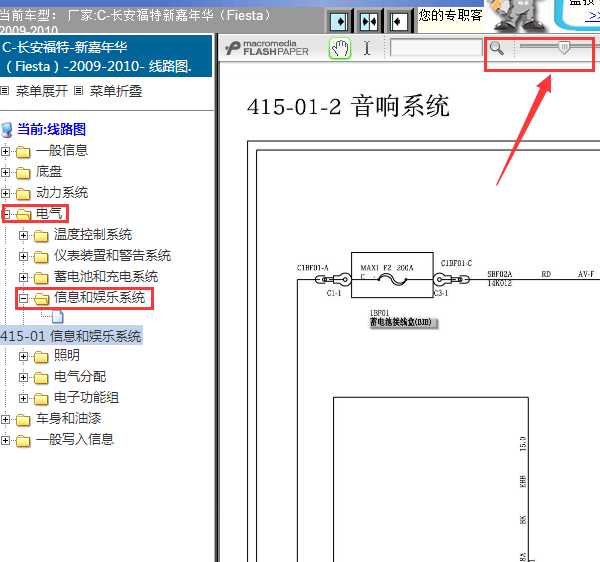Click the 菜单展开 link
Screen dimensions: 600x562
click(x=42, y=91)
